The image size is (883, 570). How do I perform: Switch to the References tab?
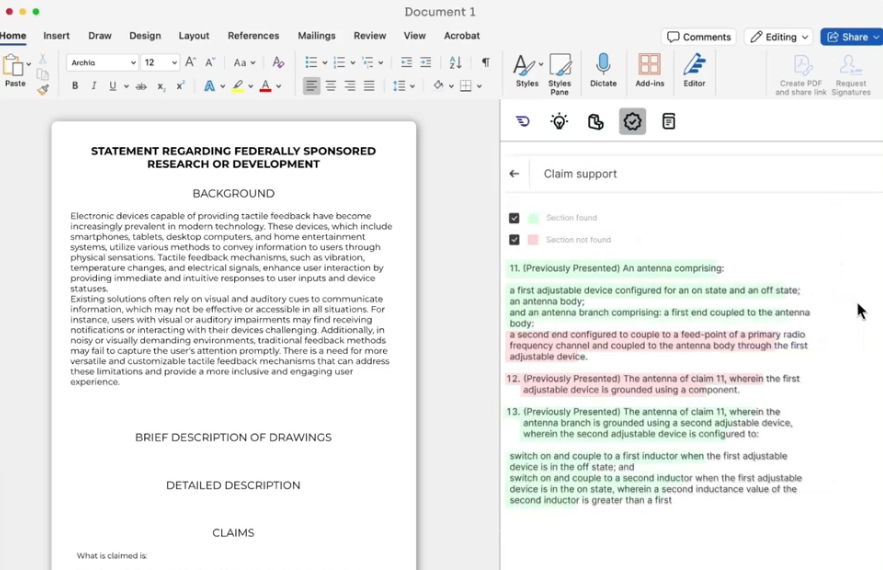[253, 36]
